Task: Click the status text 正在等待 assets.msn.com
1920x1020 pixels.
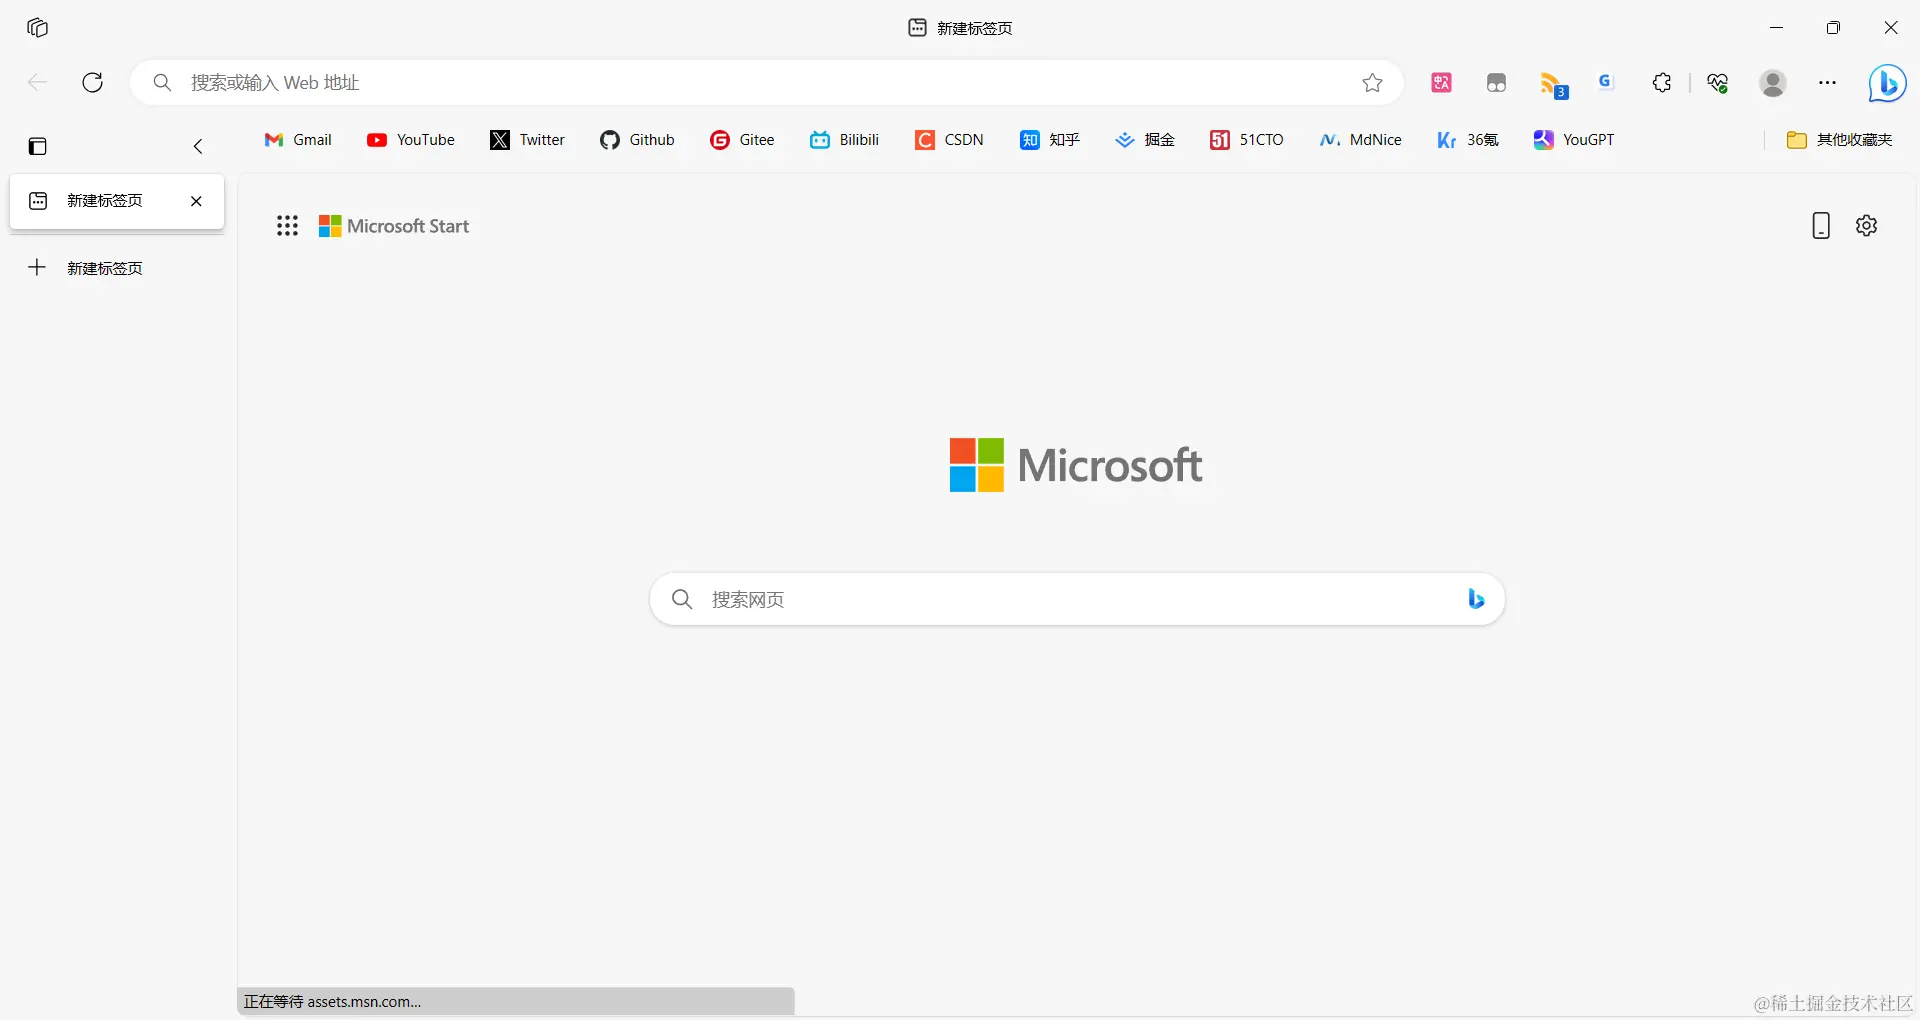Action: 333,1001
